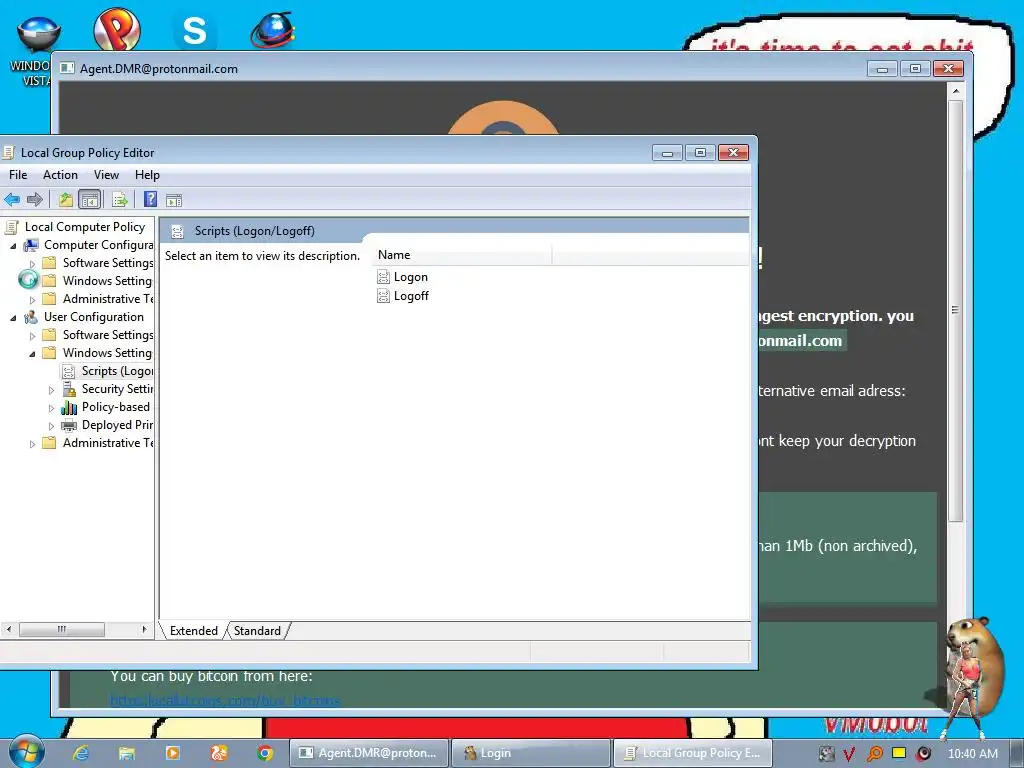The width and height of the screenshot is (1024, 768).
Task: Click the bitcoin purchase link in Agent.DMR window
Action: pyautogui.click(x=225, y=700)
